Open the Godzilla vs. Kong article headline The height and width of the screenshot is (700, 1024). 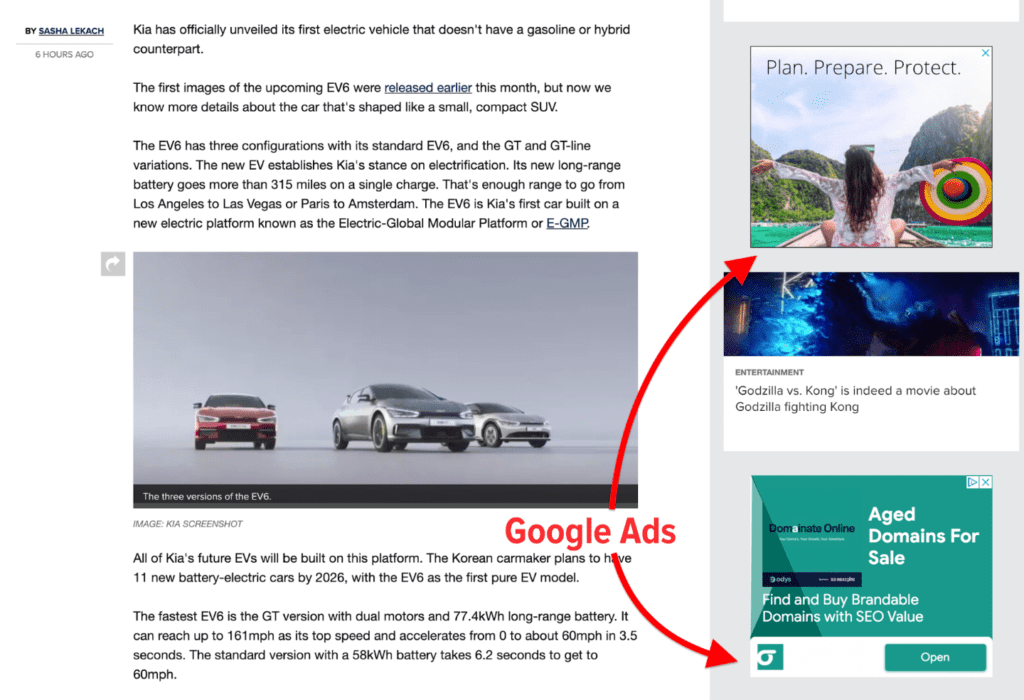click(855, 398)
